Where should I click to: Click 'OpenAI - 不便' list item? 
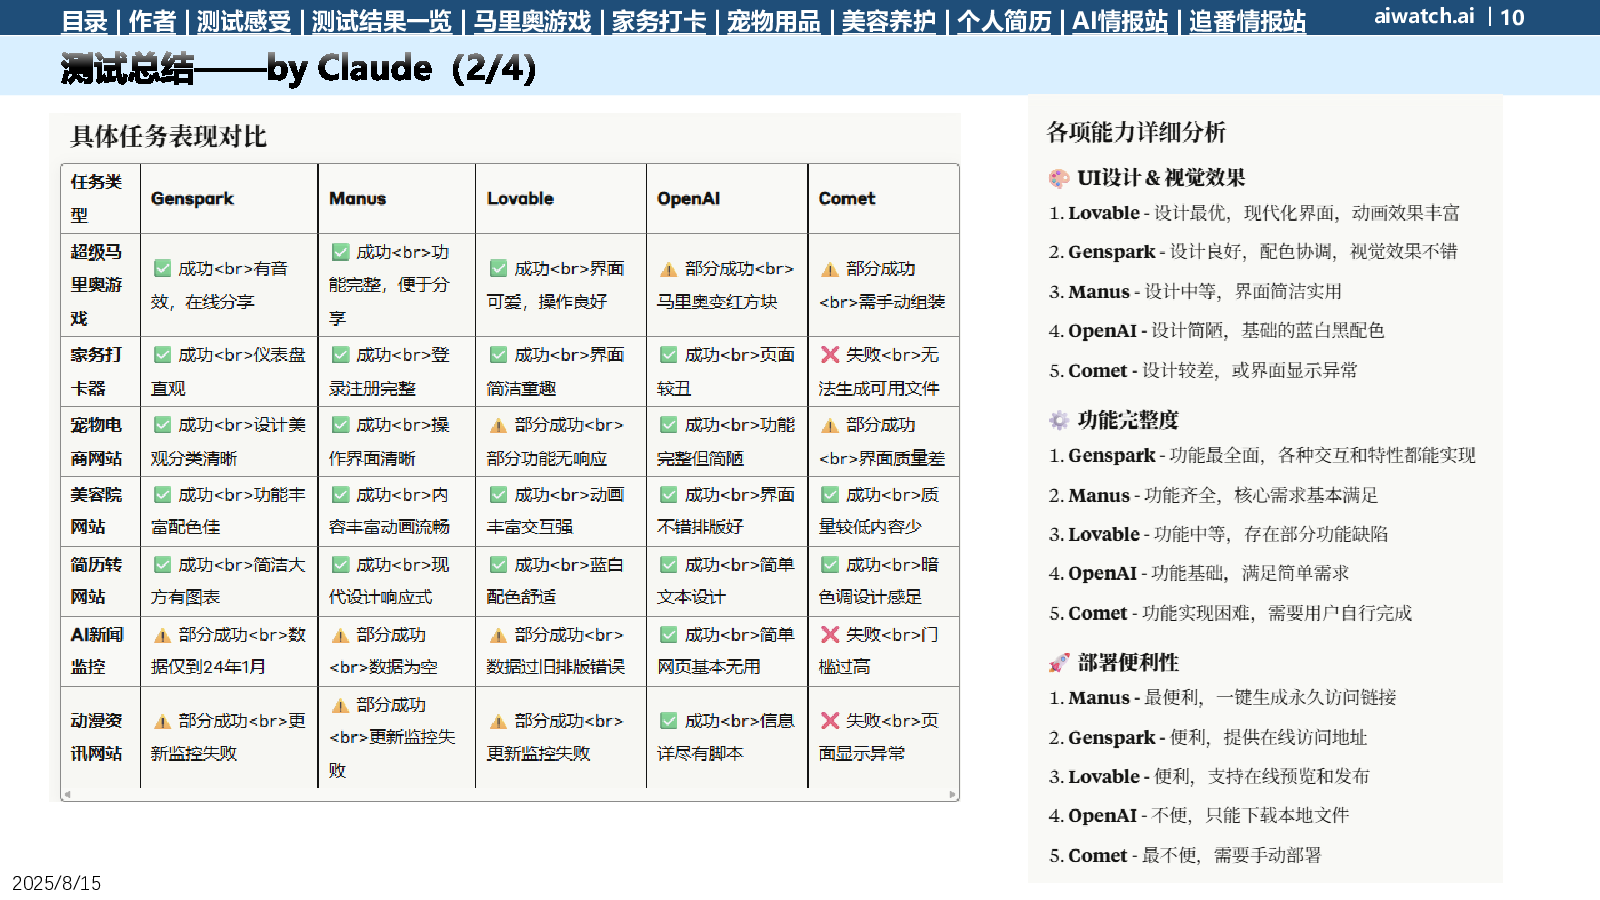(1199, 815)
